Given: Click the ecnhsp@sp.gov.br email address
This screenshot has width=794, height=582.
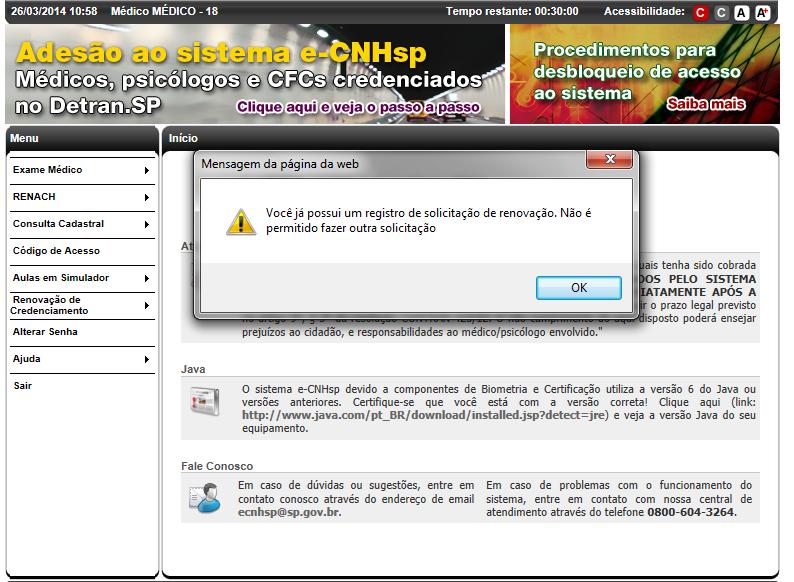Looking at the screenshot, I should click(289, 513).
